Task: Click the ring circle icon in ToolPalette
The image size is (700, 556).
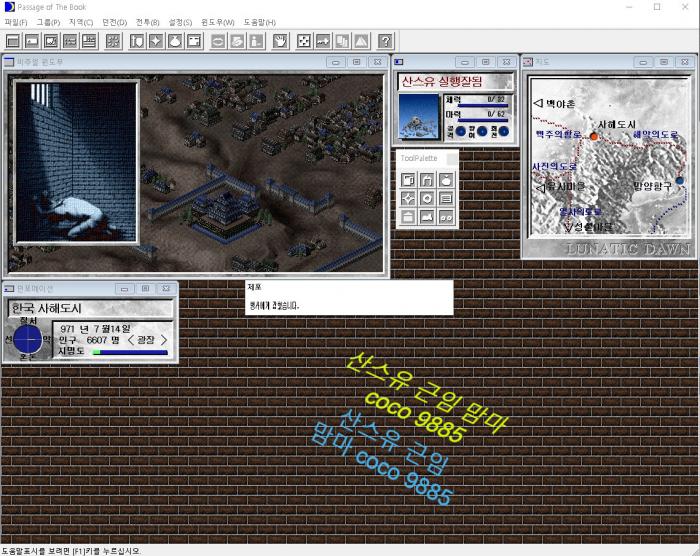Action: tap(427, 198)
